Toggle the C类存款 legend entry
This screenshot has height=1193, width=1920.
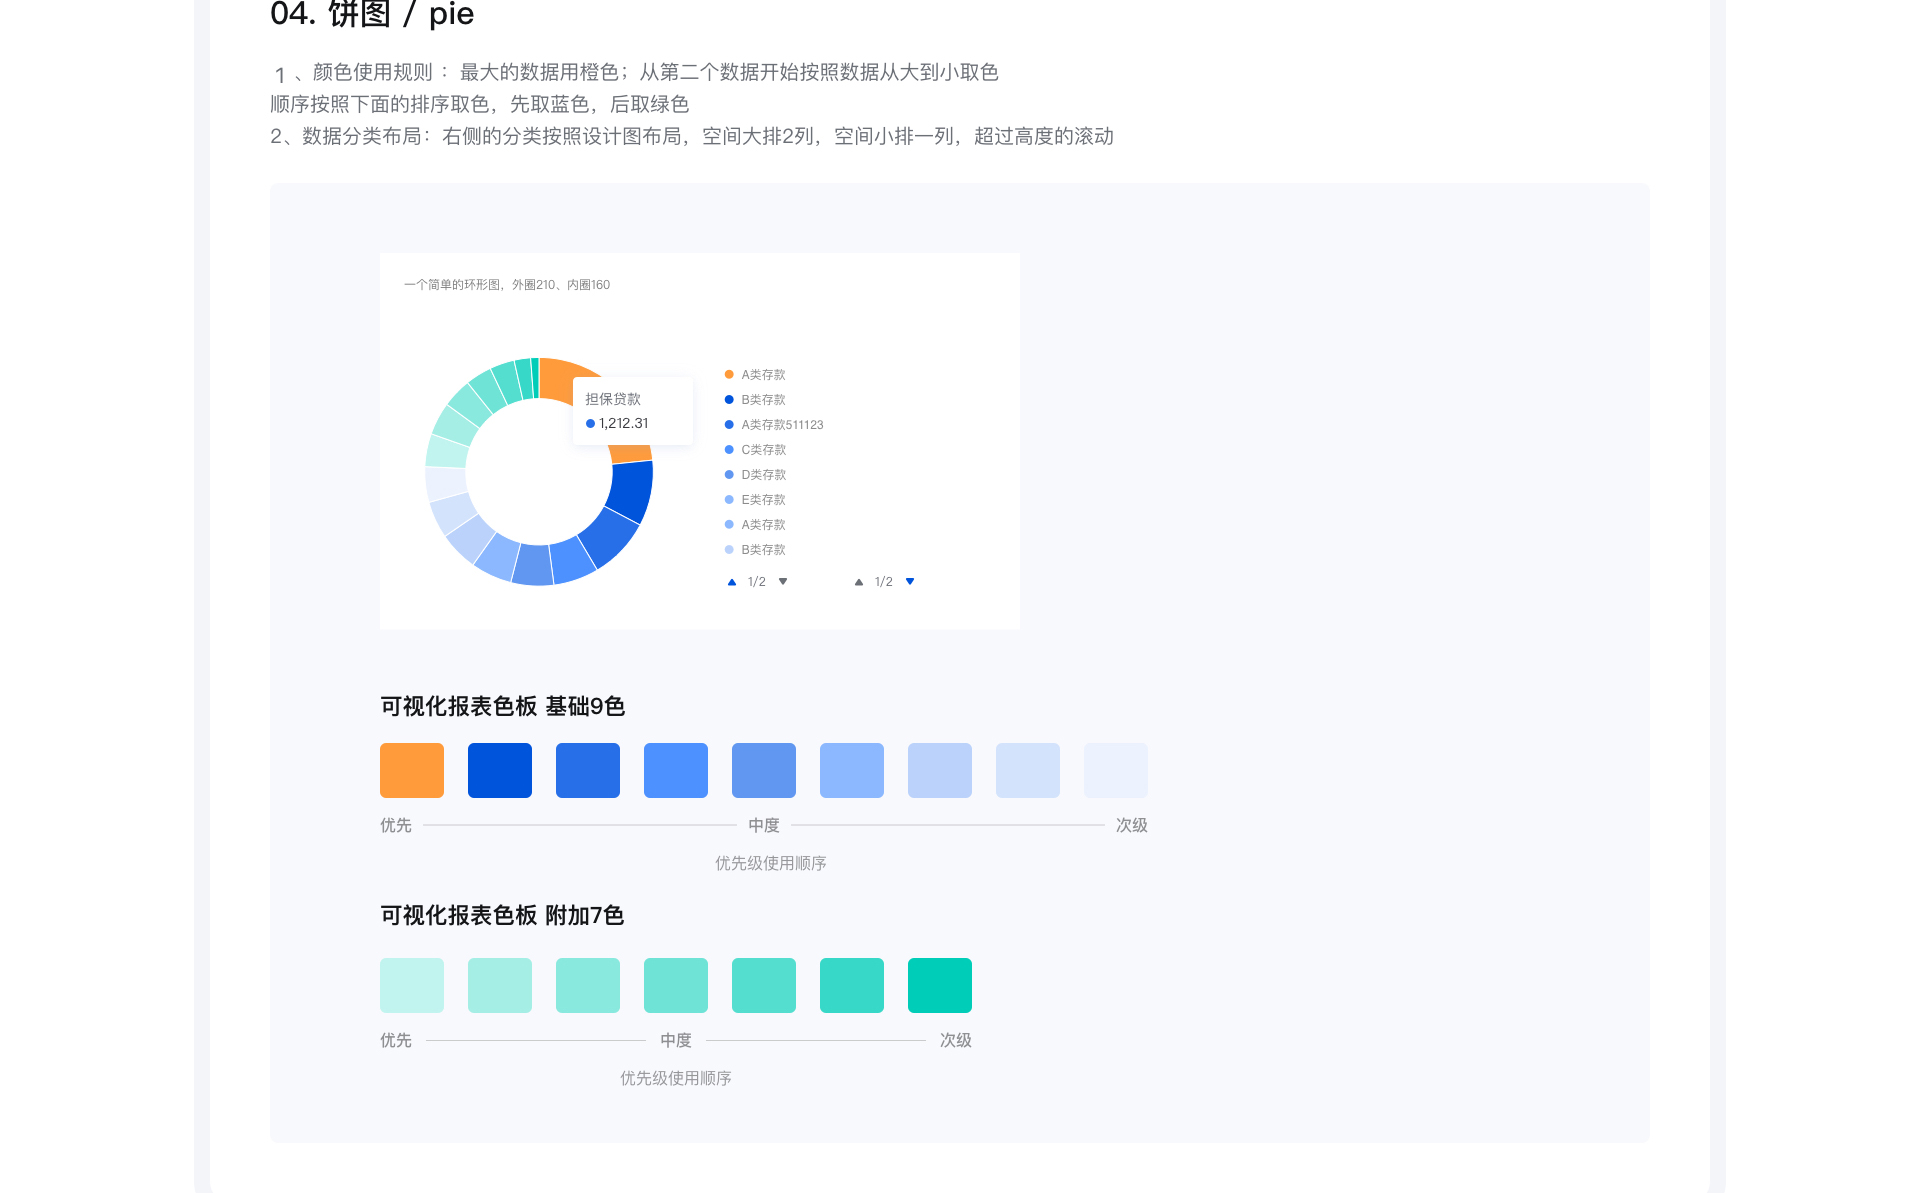(x=762, y=450)
